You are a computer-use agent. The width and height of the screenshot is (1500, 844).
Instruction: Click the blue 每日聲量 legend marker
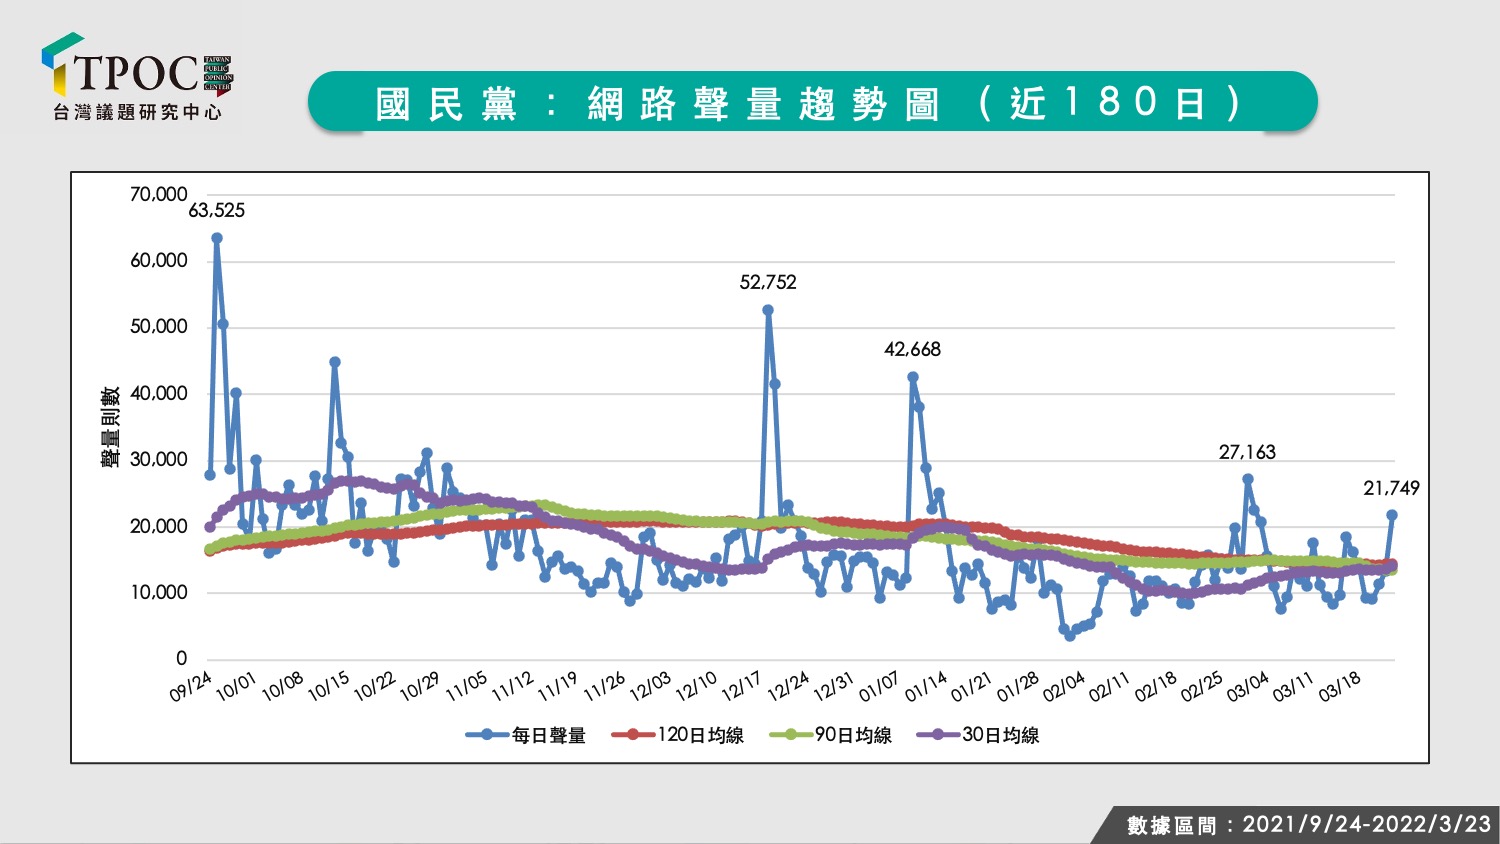click(488, 735)
